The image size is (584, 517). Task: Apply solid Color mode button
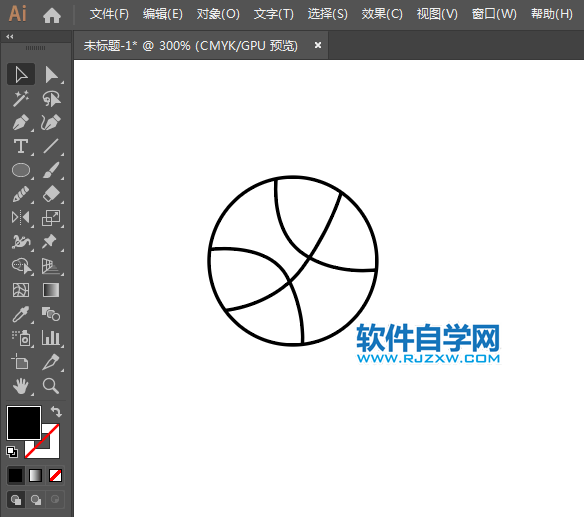pos(16,476)
